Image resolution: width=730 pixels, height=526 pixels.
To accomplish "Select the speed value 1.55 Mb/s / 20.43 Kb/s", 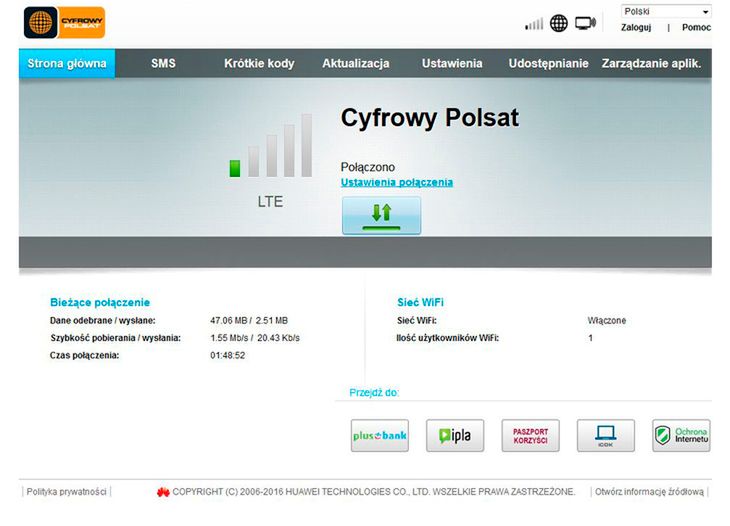I will click(x=255, y=338).
